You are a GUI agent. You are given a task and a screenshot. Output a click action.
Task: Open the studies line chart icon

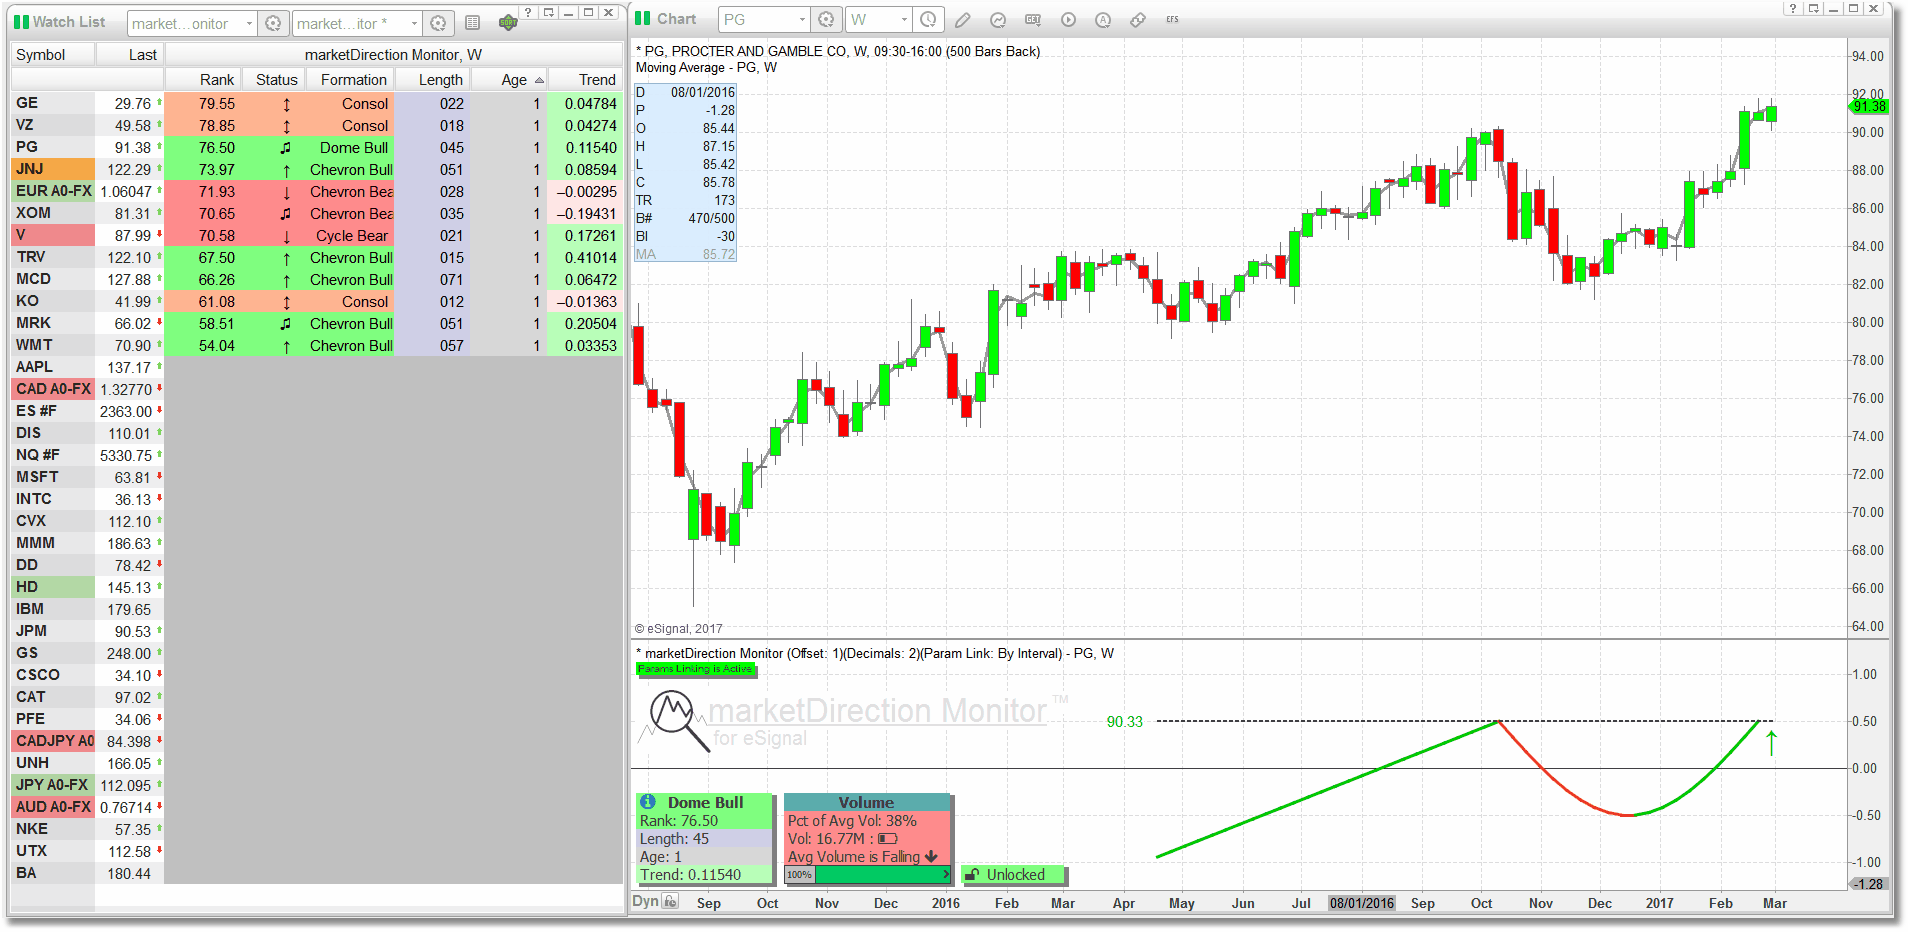coord(997,20)
